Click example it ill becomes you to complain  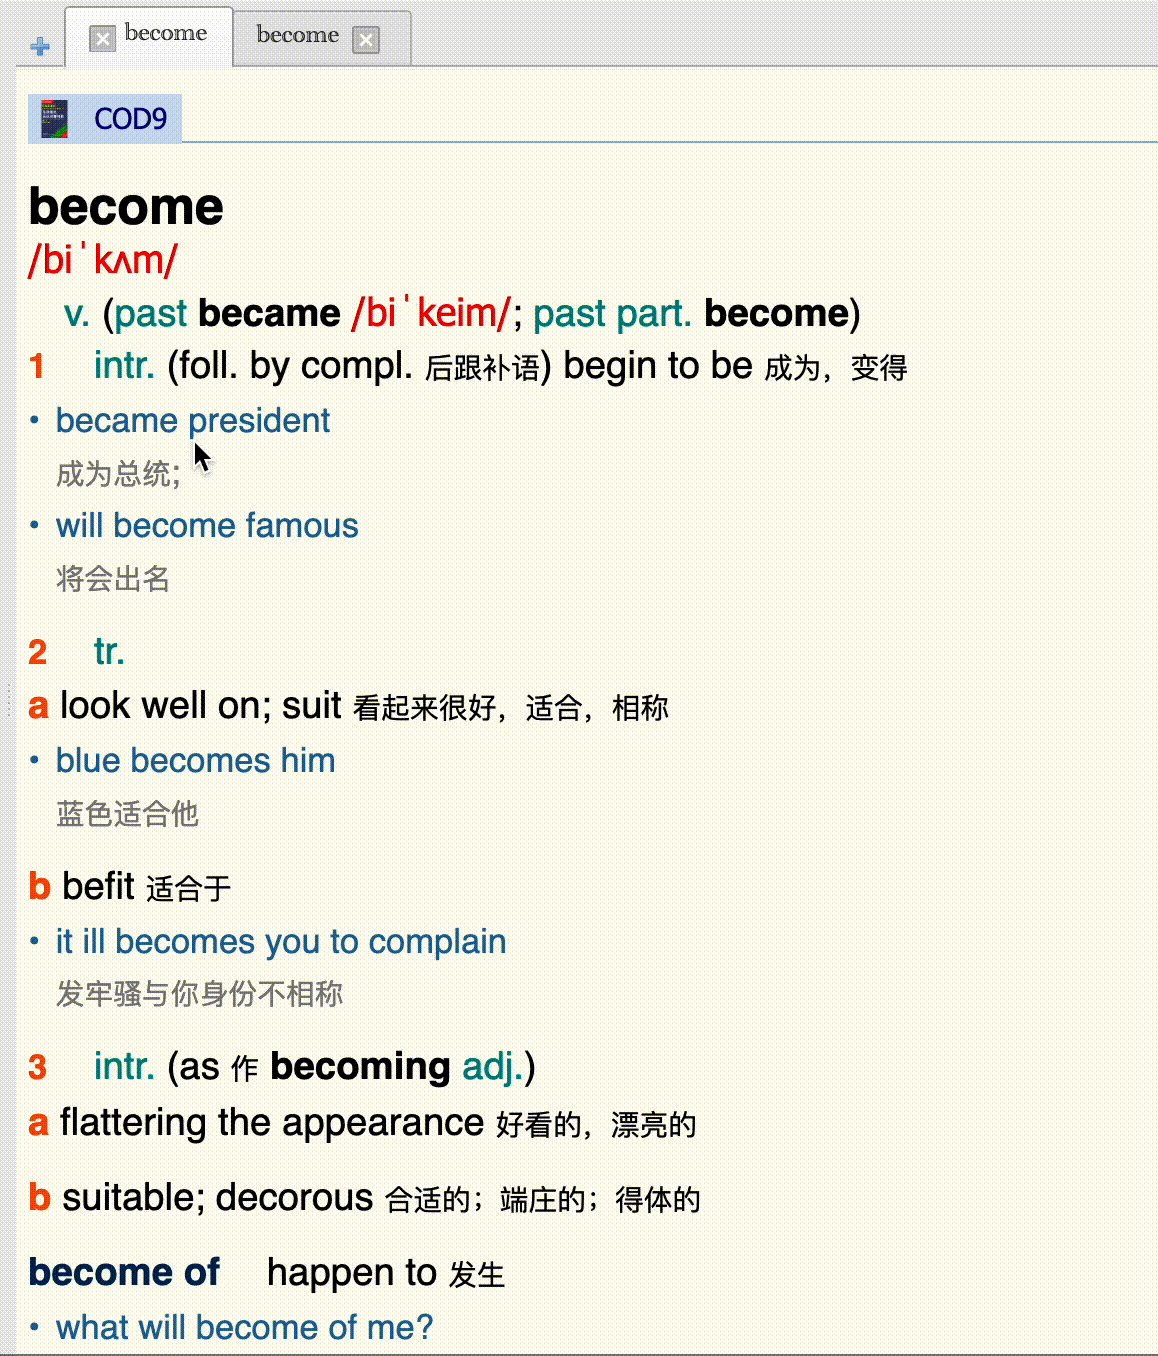[281, 942]
